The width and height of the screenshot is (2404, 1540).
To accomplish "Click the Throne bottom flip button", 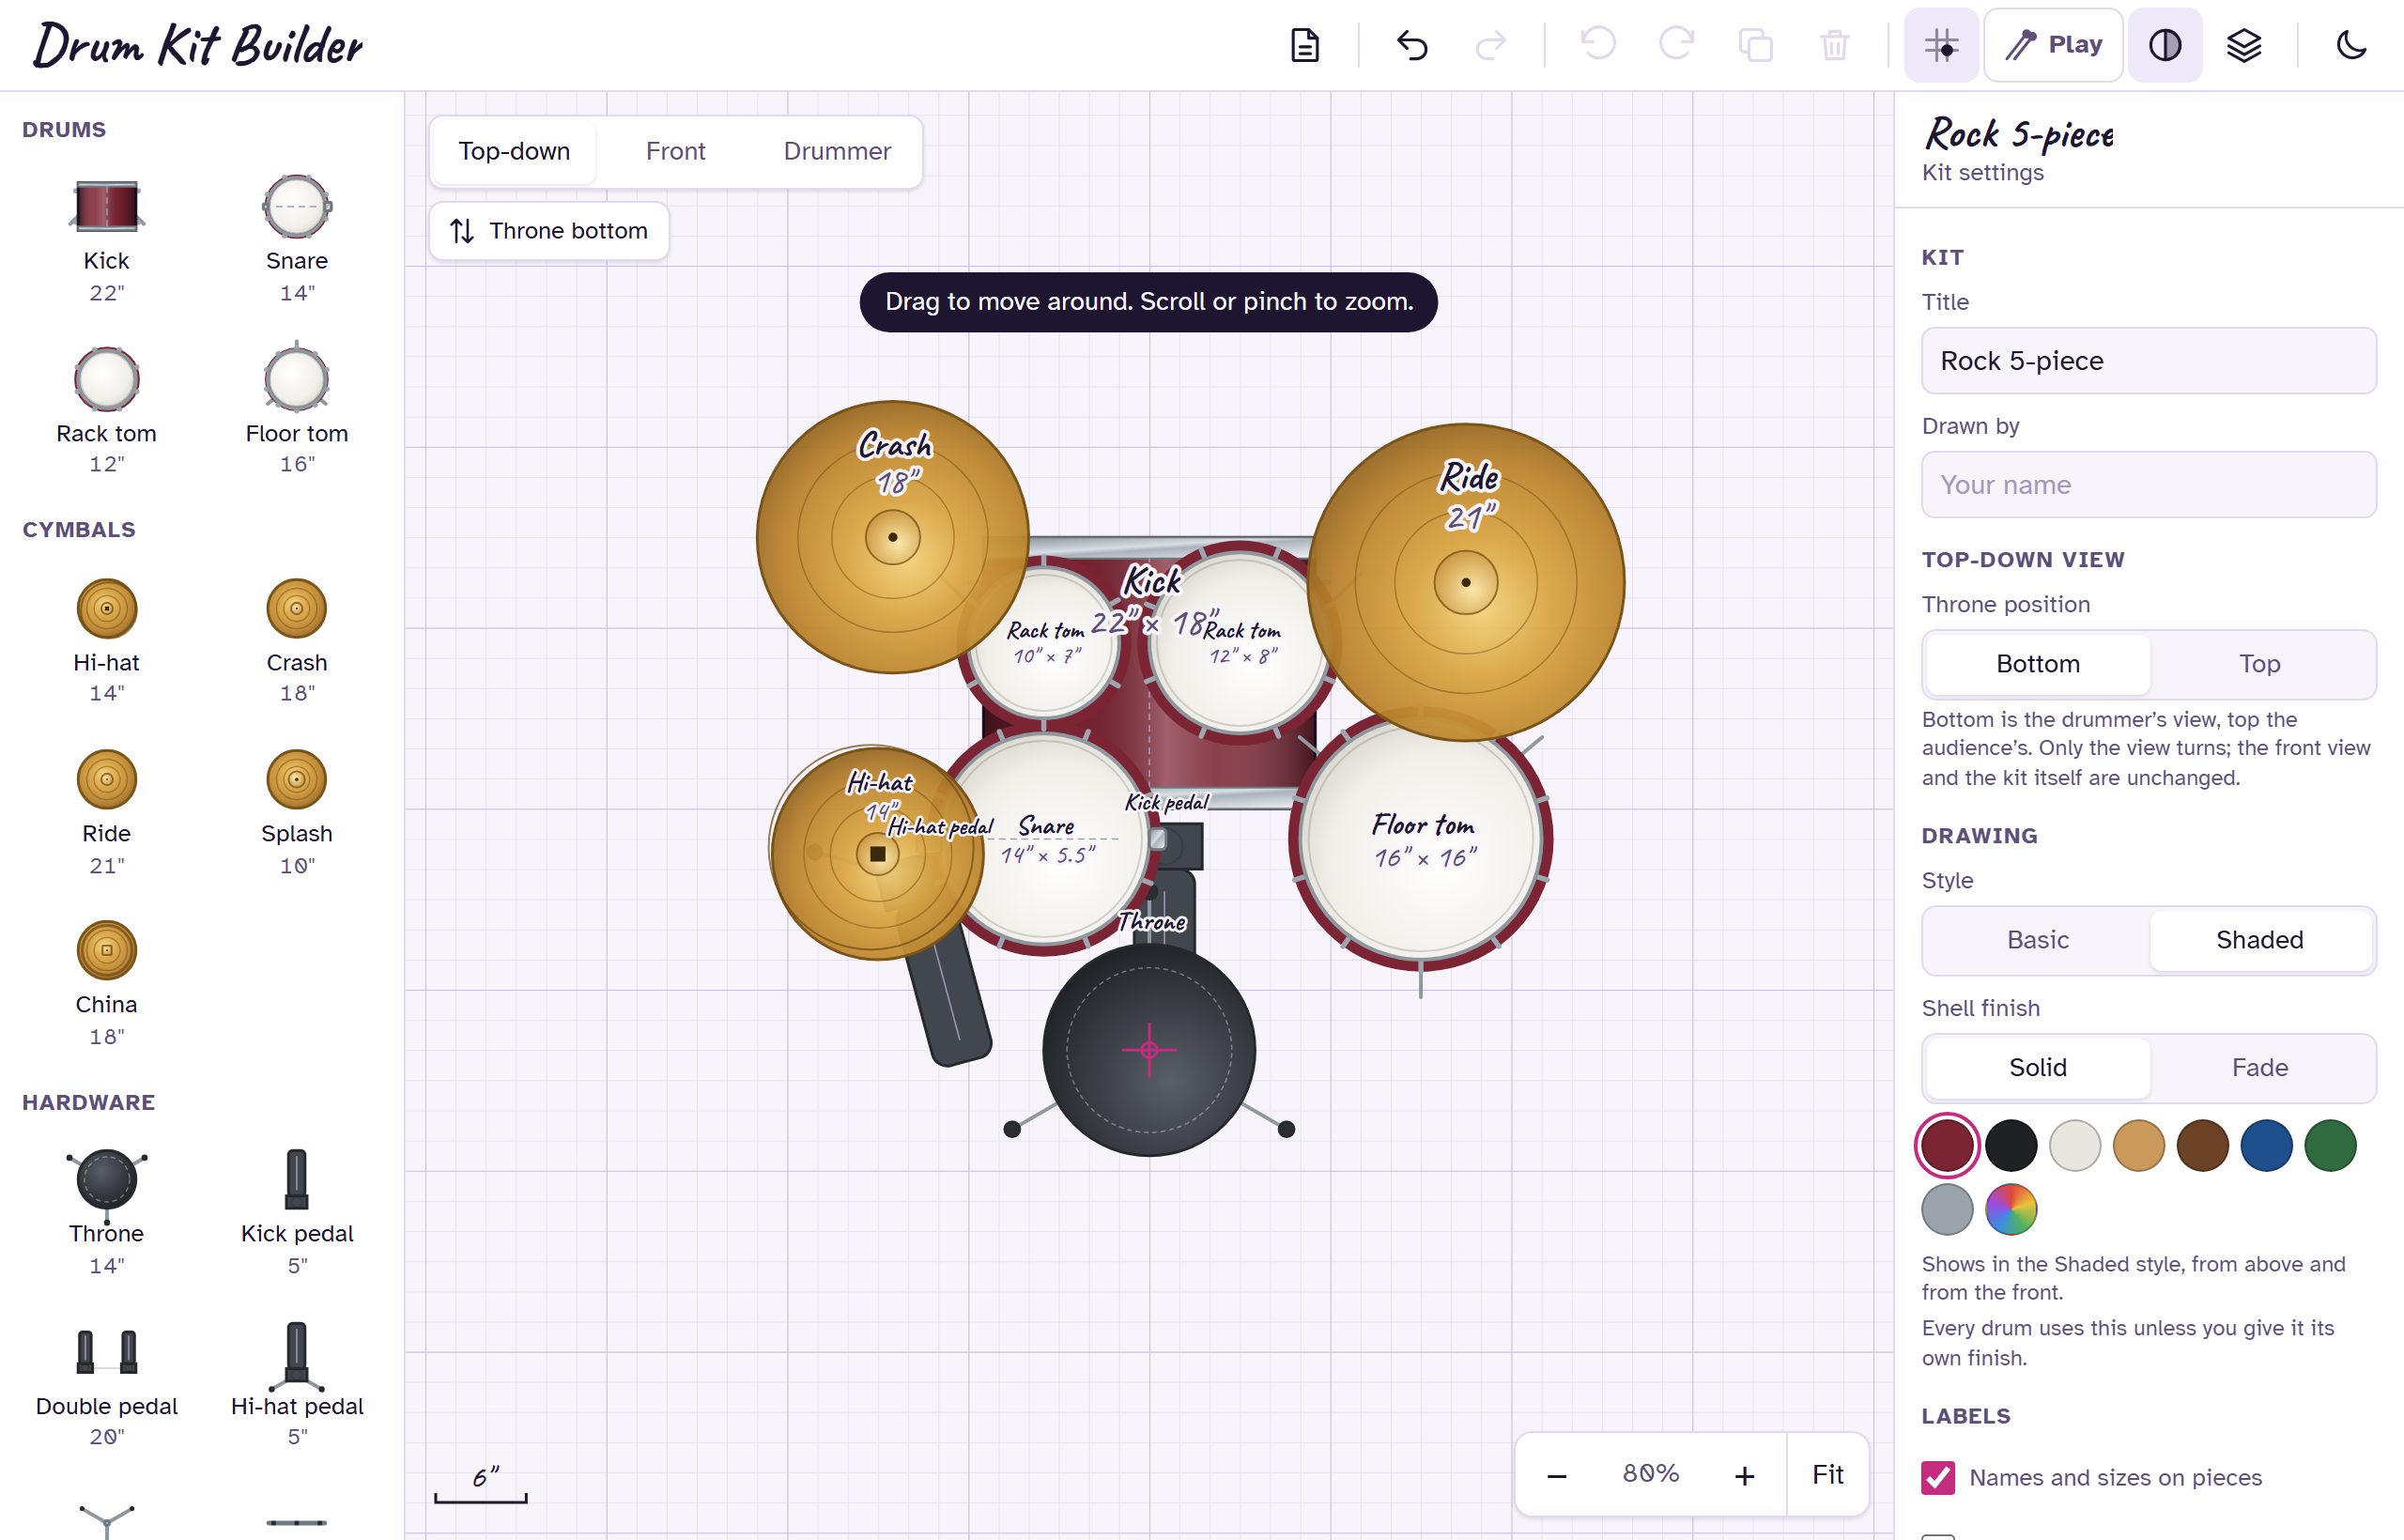I will (549, 231).
